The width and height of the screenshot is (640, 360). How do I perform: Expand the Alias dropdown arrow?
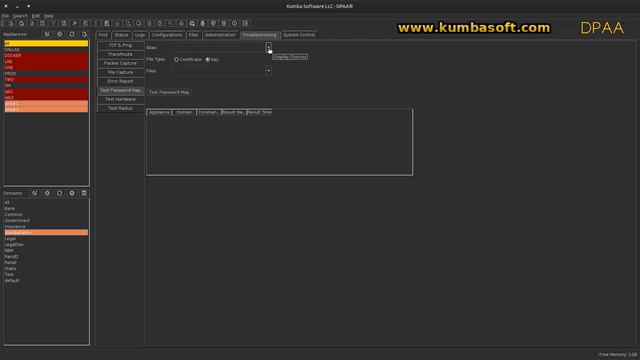[x=268, y=48]
